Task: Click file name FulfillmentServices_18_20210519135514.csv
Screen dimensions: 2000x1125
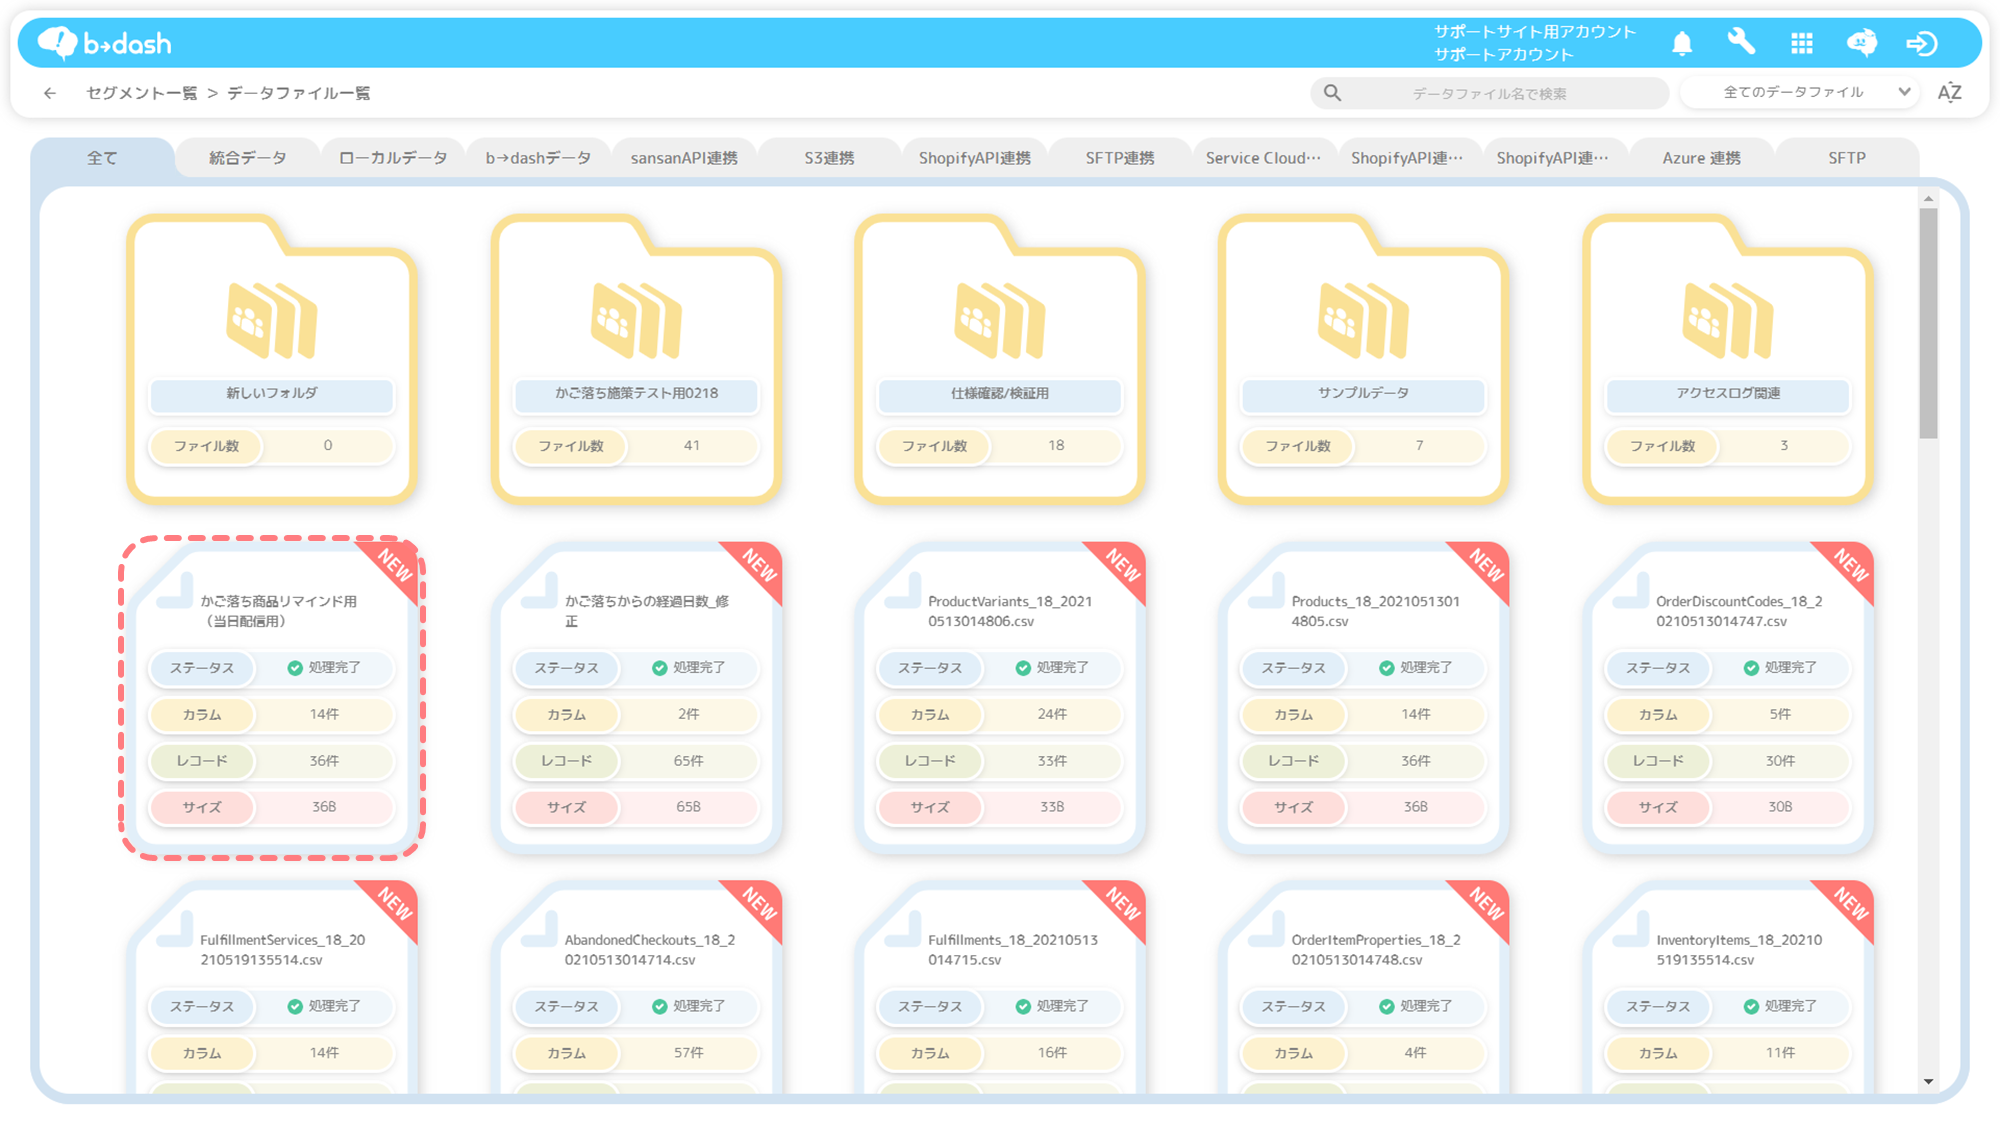Action: [282, 950]
